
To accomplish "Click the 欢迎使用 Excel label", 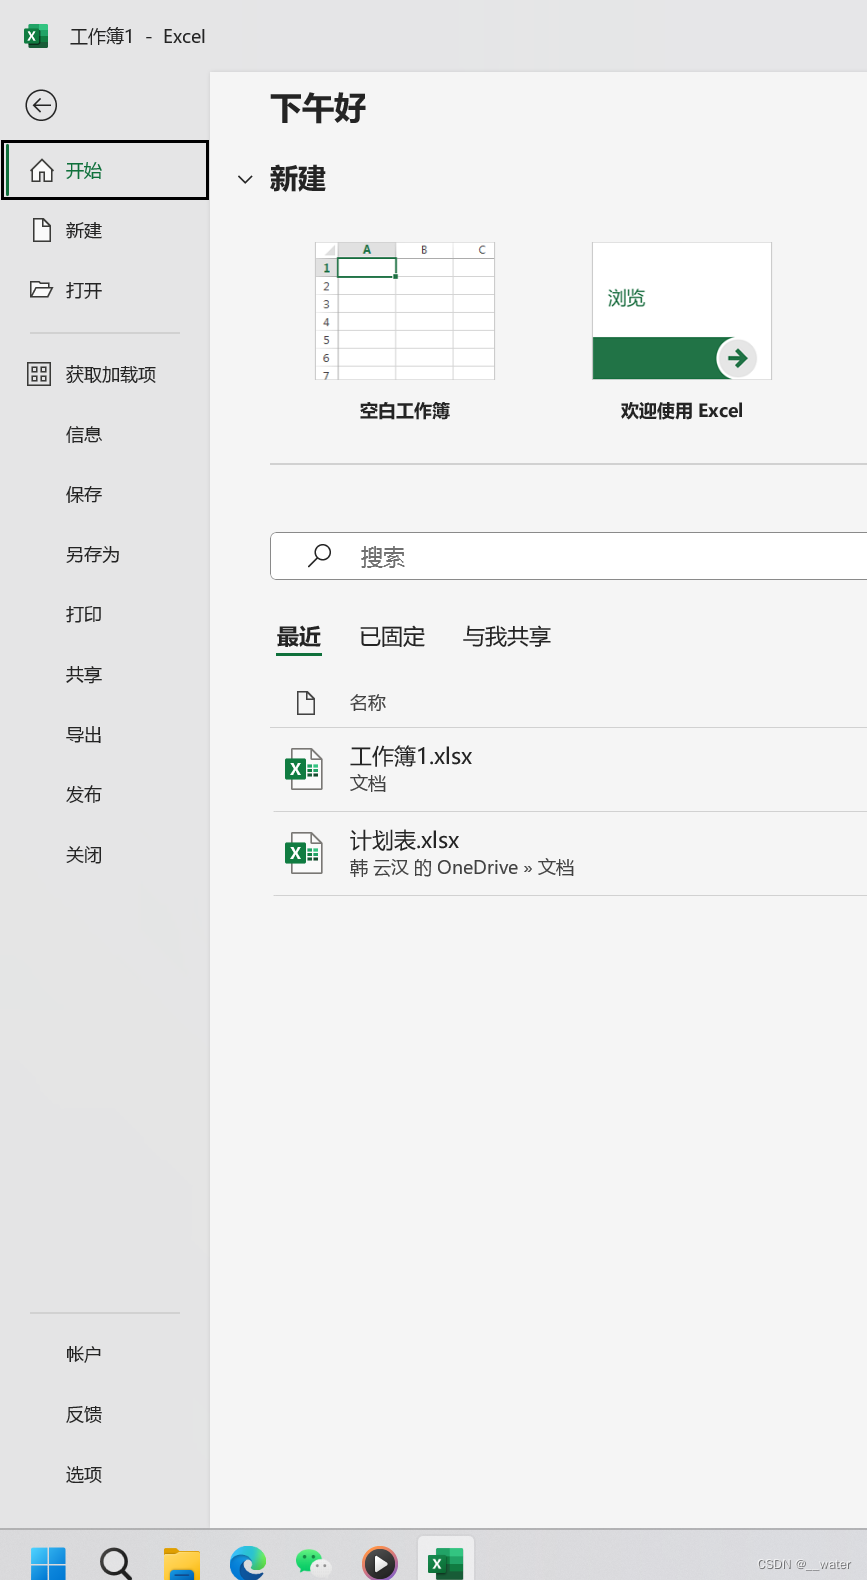I will point(682,411).
